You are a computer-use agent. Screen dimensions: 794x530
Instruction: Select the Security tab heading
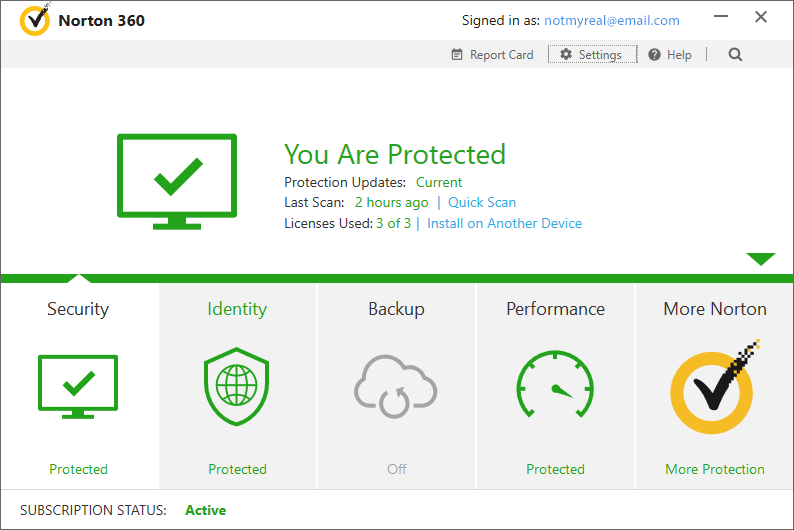pyautogui.click(x=78, y=309)
